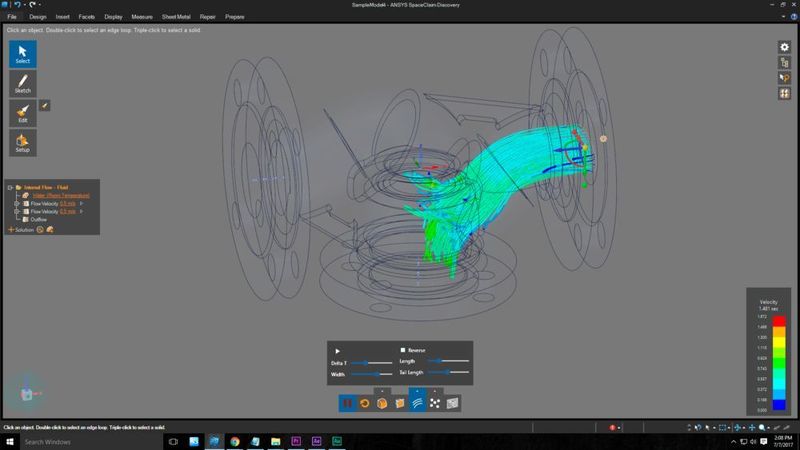Adjust the Width slider
This screenshot has width=800, height=450.
pyautogui.click(x=371, y=374)
